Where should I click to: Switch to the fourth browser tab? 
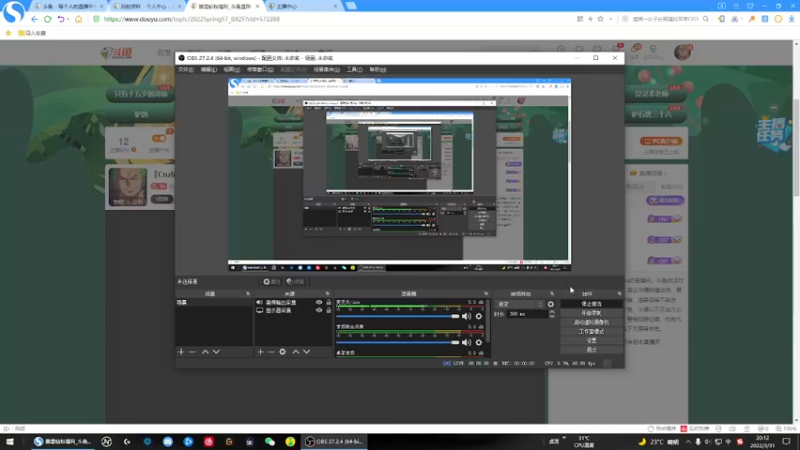coord(303,6)
